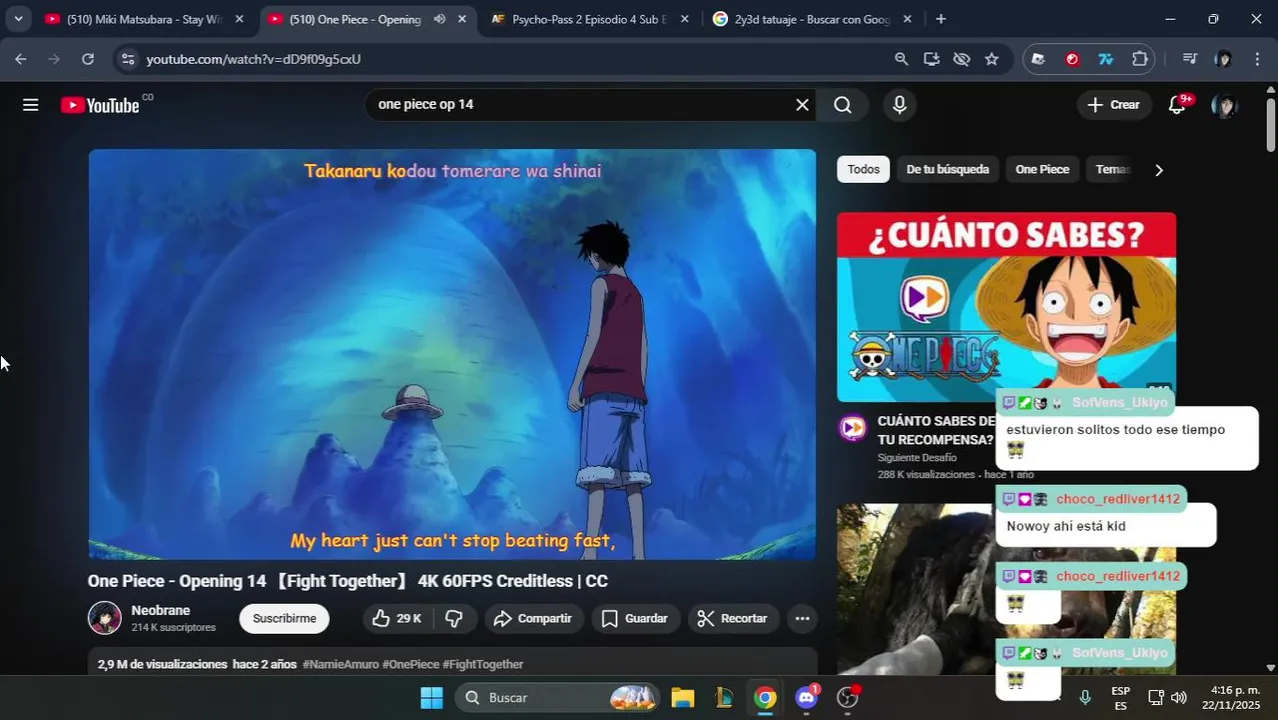Click the One Piece video player
Image resolution: width=1278 pixels, height=720 pixels.
[452, 354]
